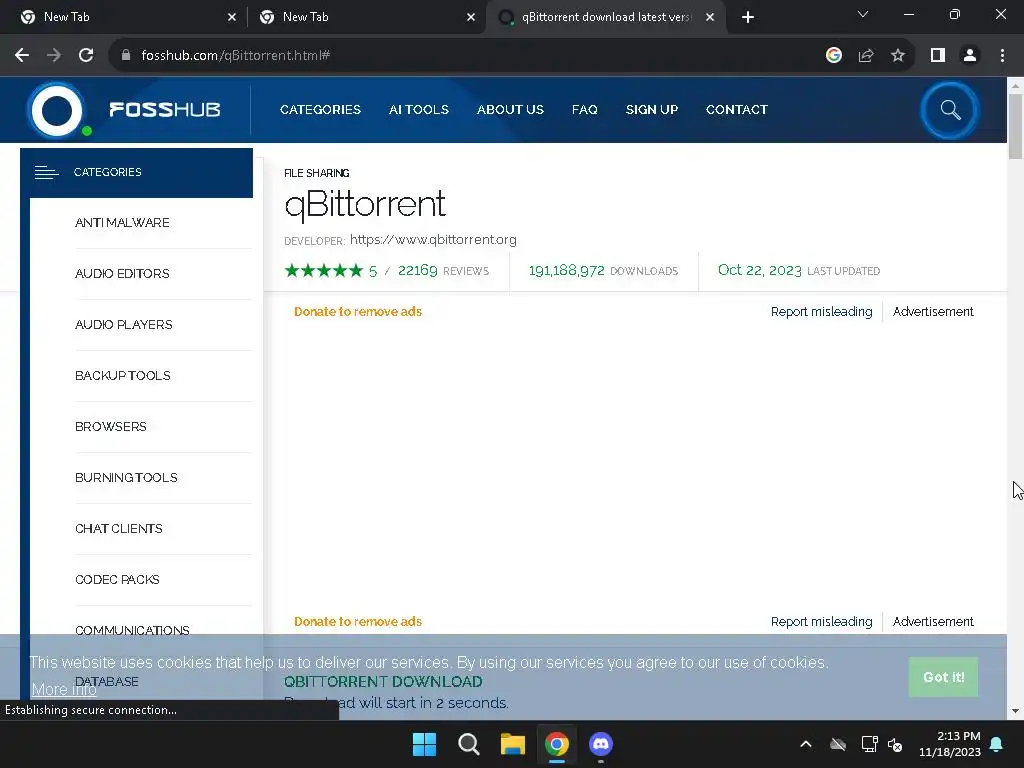Close the qBittorrent download tab
The height and width of the screenshot is (768, 1024).
click(x=710, y=17)
